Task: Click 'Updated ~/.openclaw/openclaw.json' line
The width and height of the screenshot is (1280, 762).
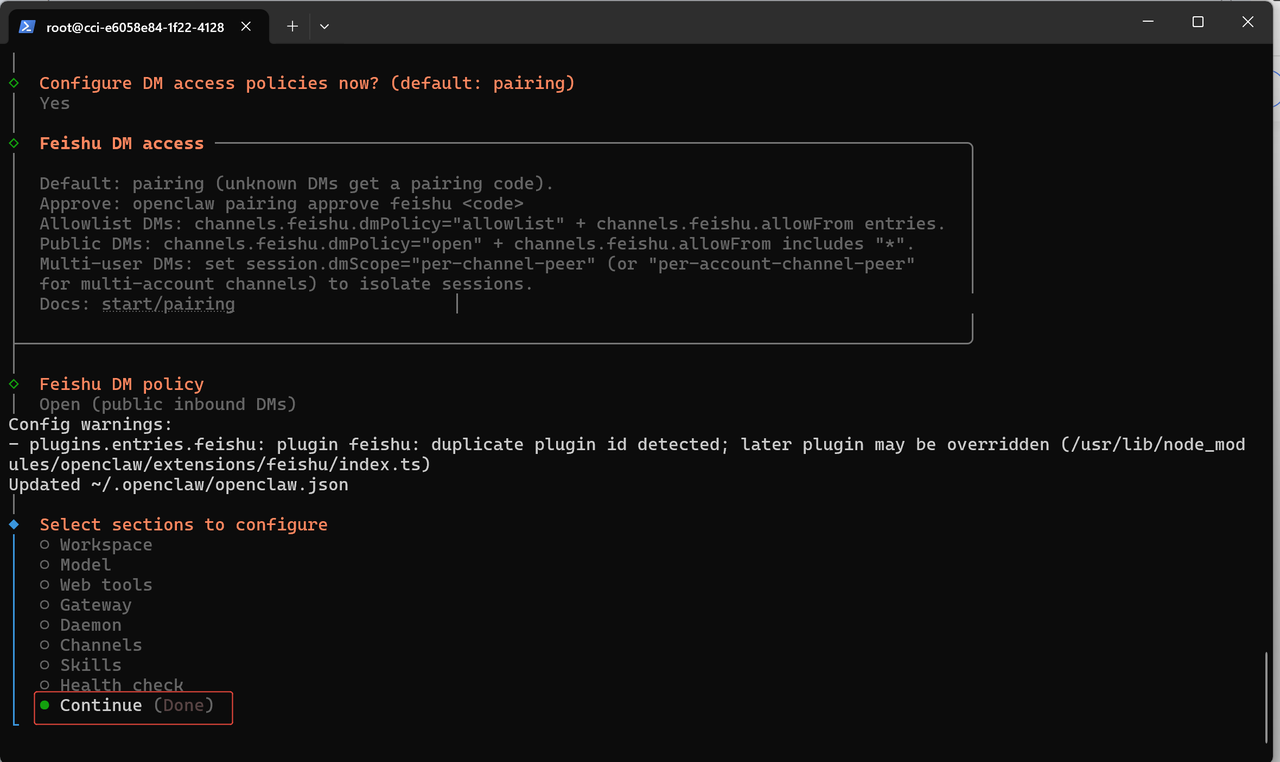Action: 178,485
